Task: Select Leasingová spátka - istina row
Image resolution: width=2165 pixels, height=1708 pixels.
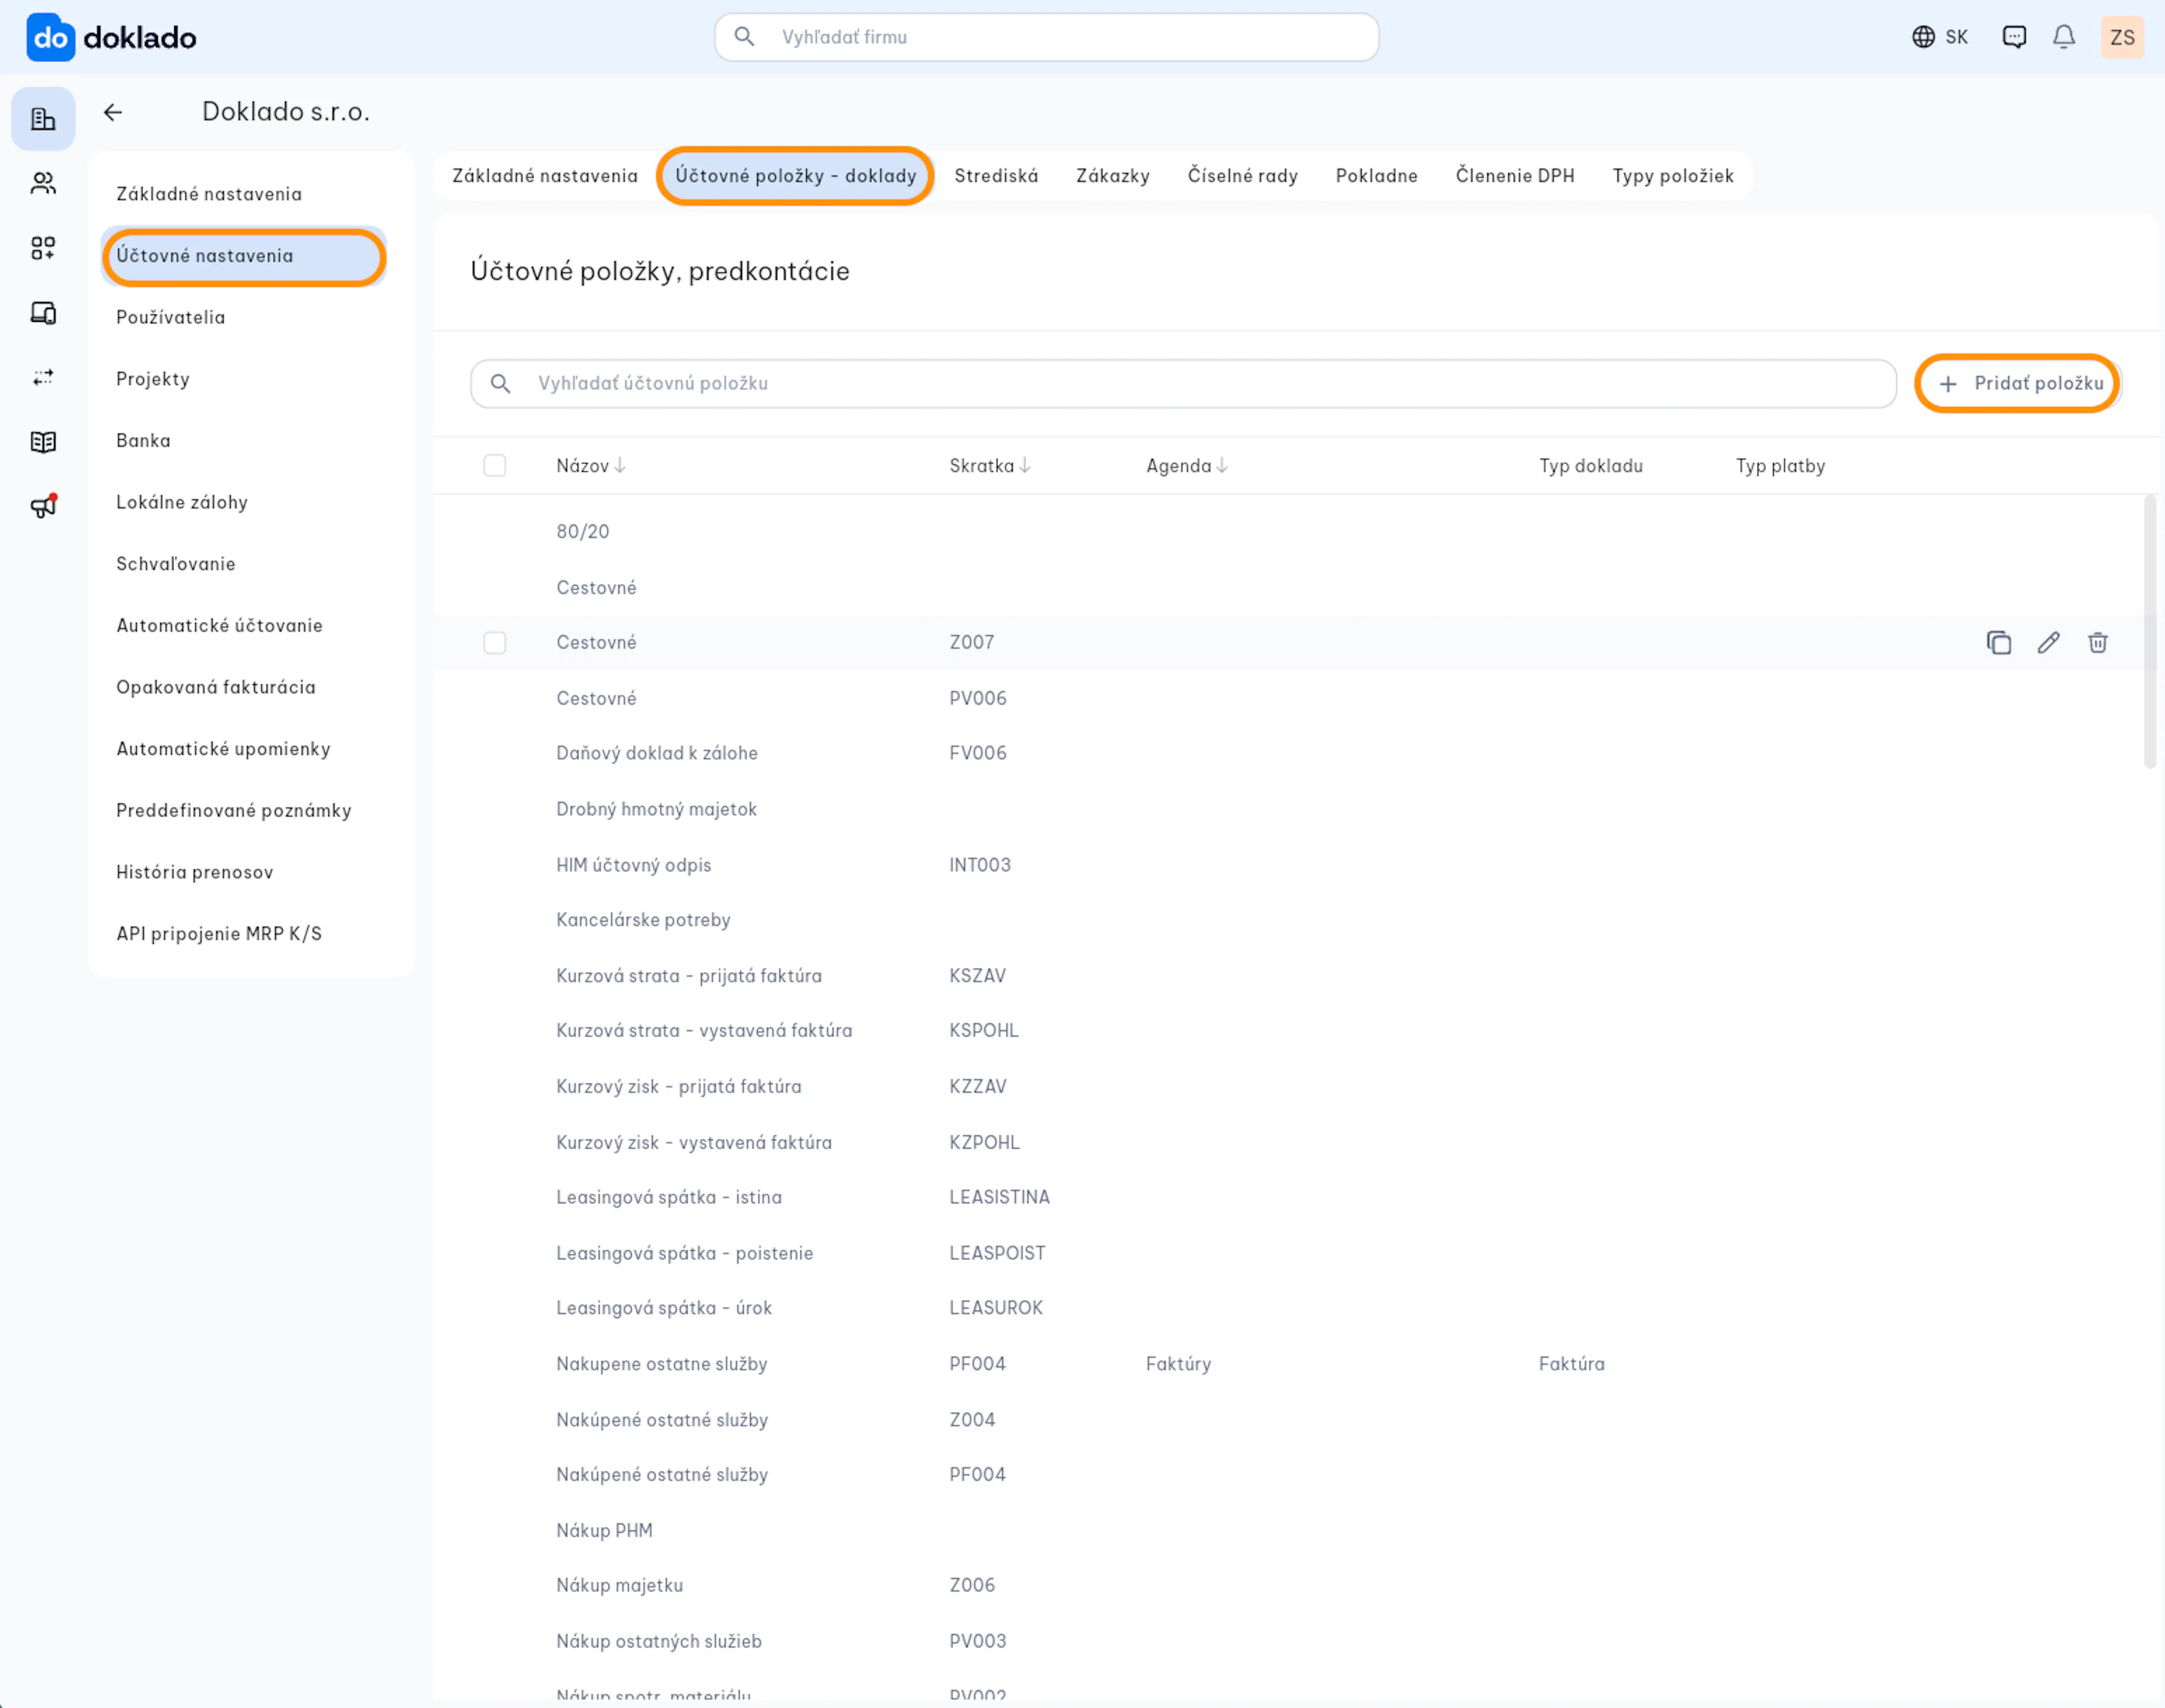Action: 1288,1197
